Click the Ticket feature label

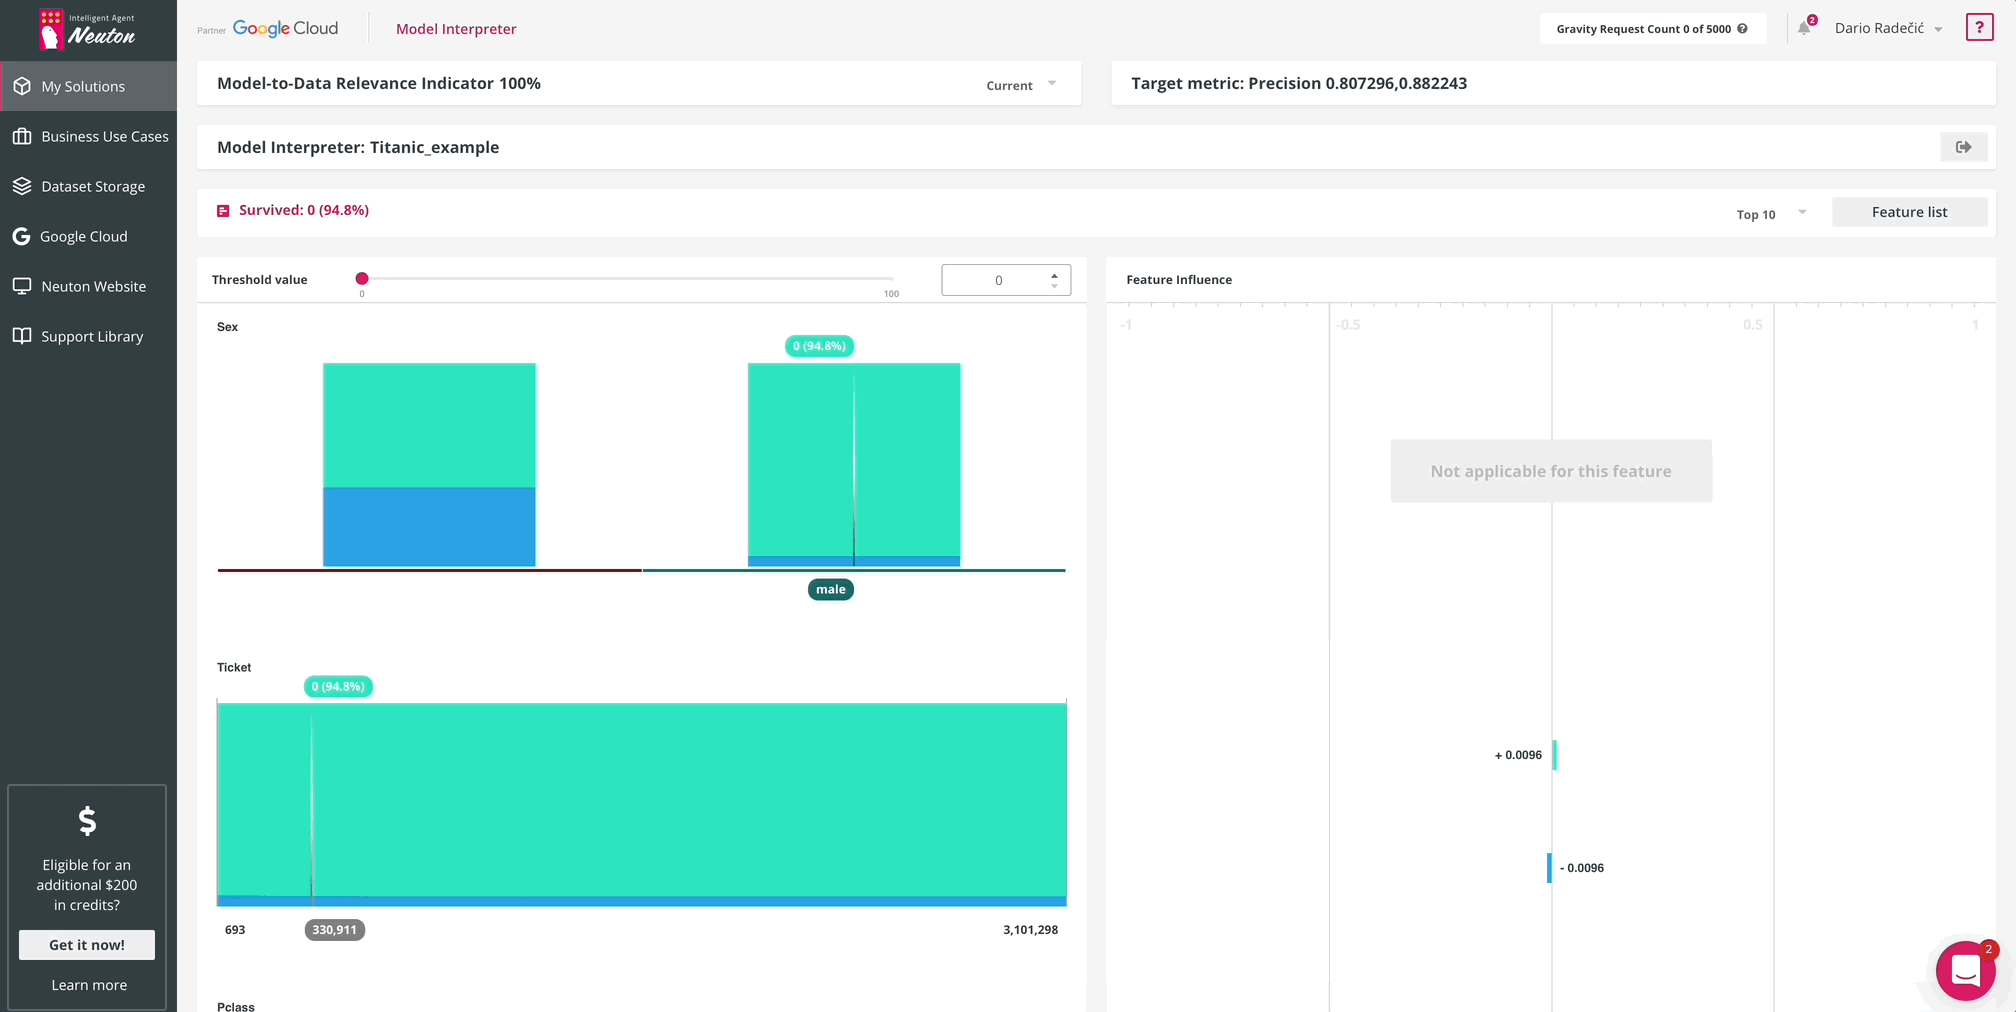234,668
